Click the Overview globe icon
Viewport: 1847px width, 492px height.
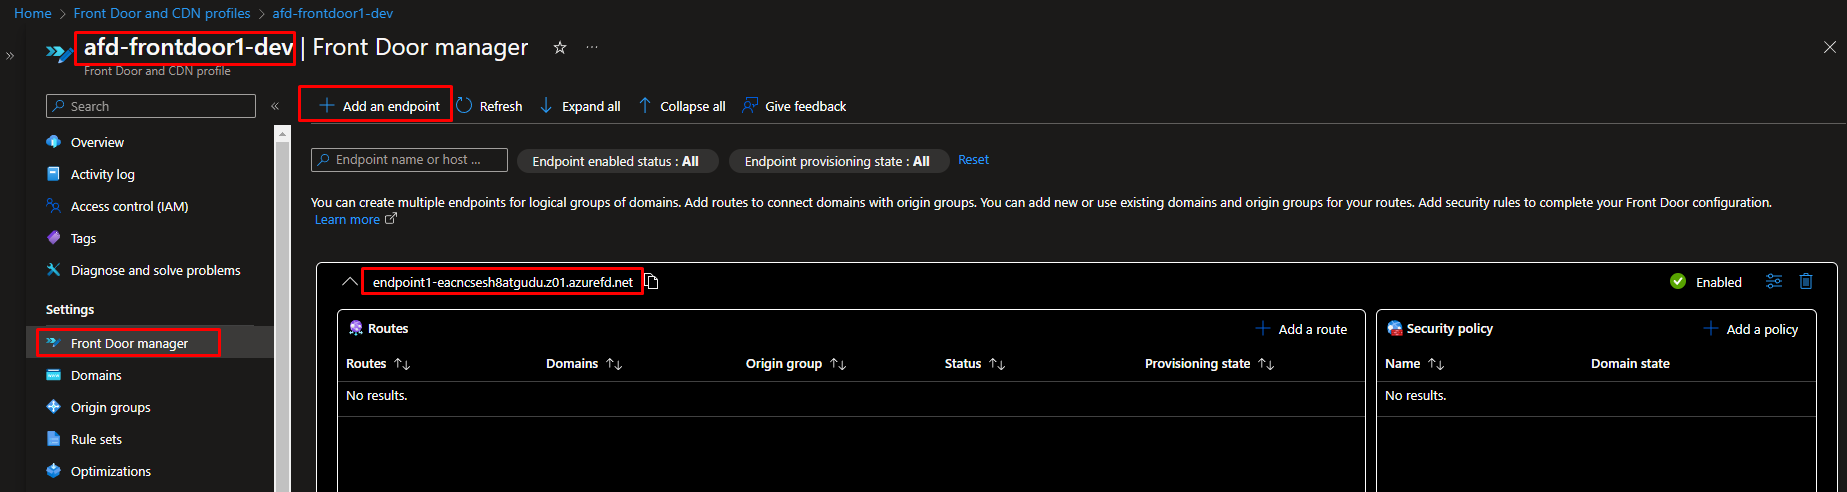click(54, 142)
